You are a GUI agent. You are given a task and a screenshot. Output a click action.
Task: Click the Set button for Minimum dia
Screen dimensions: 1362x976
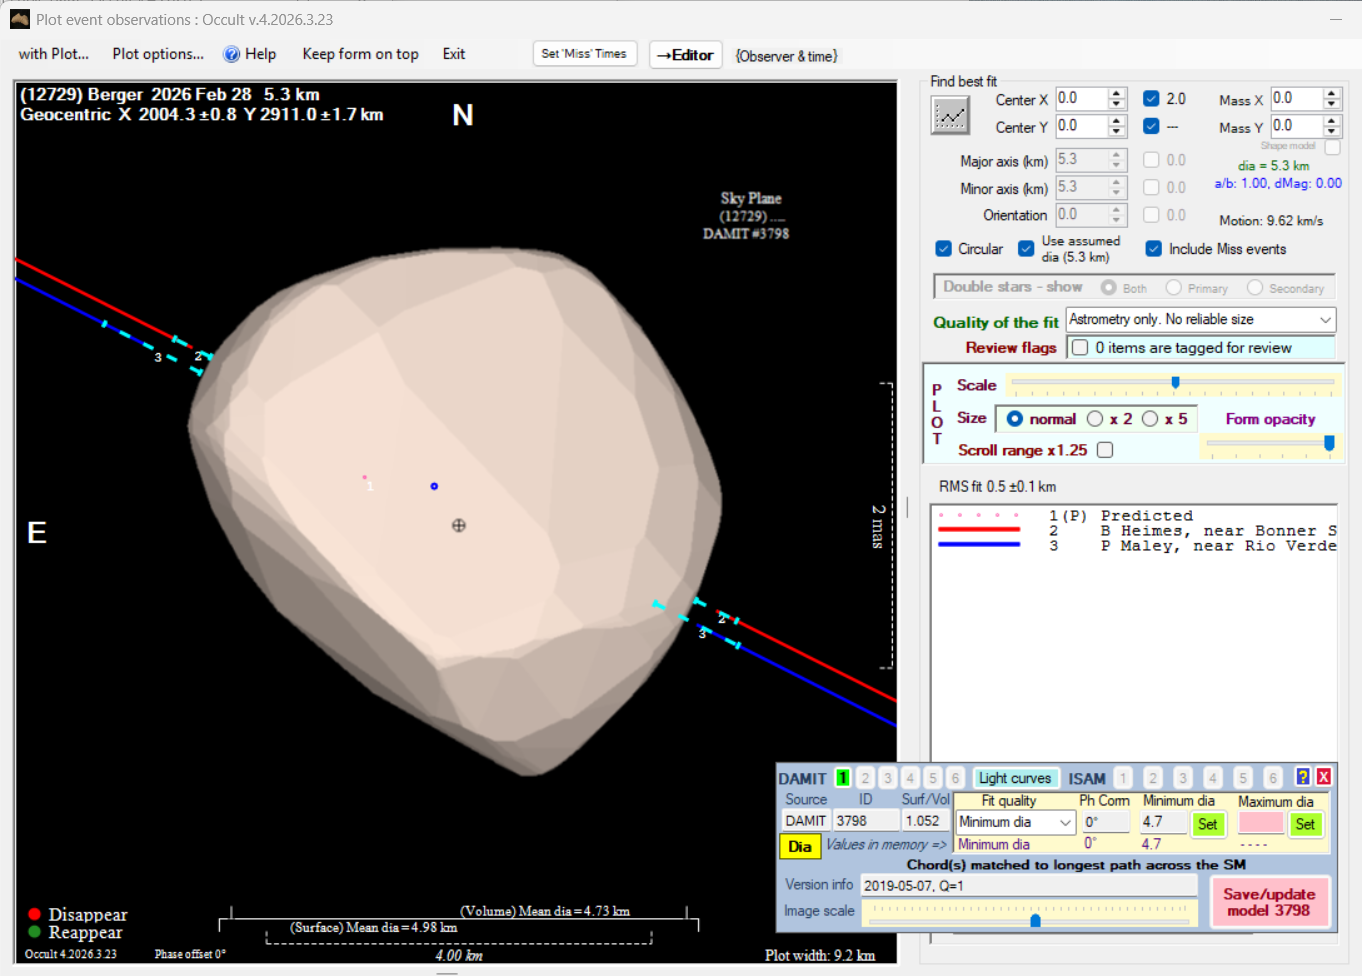(x=1207, y=824)
